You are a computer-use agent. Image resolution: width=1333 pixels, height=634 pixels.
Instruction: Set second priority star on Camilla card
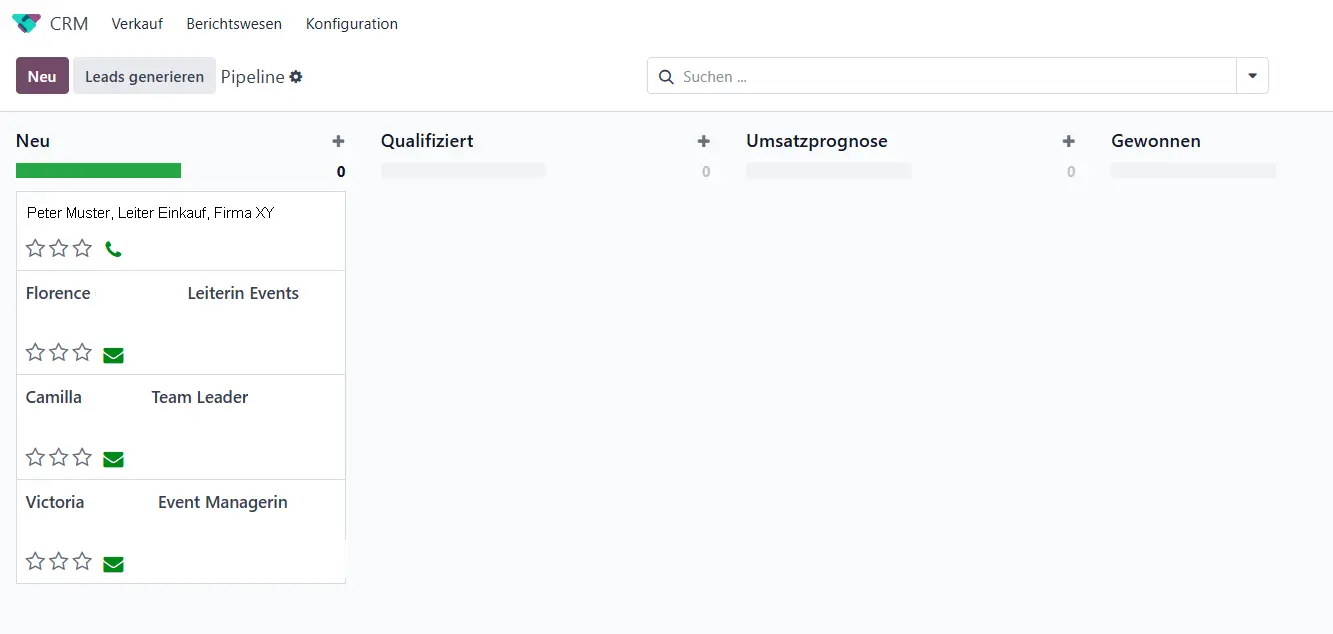tap(59, 457)
